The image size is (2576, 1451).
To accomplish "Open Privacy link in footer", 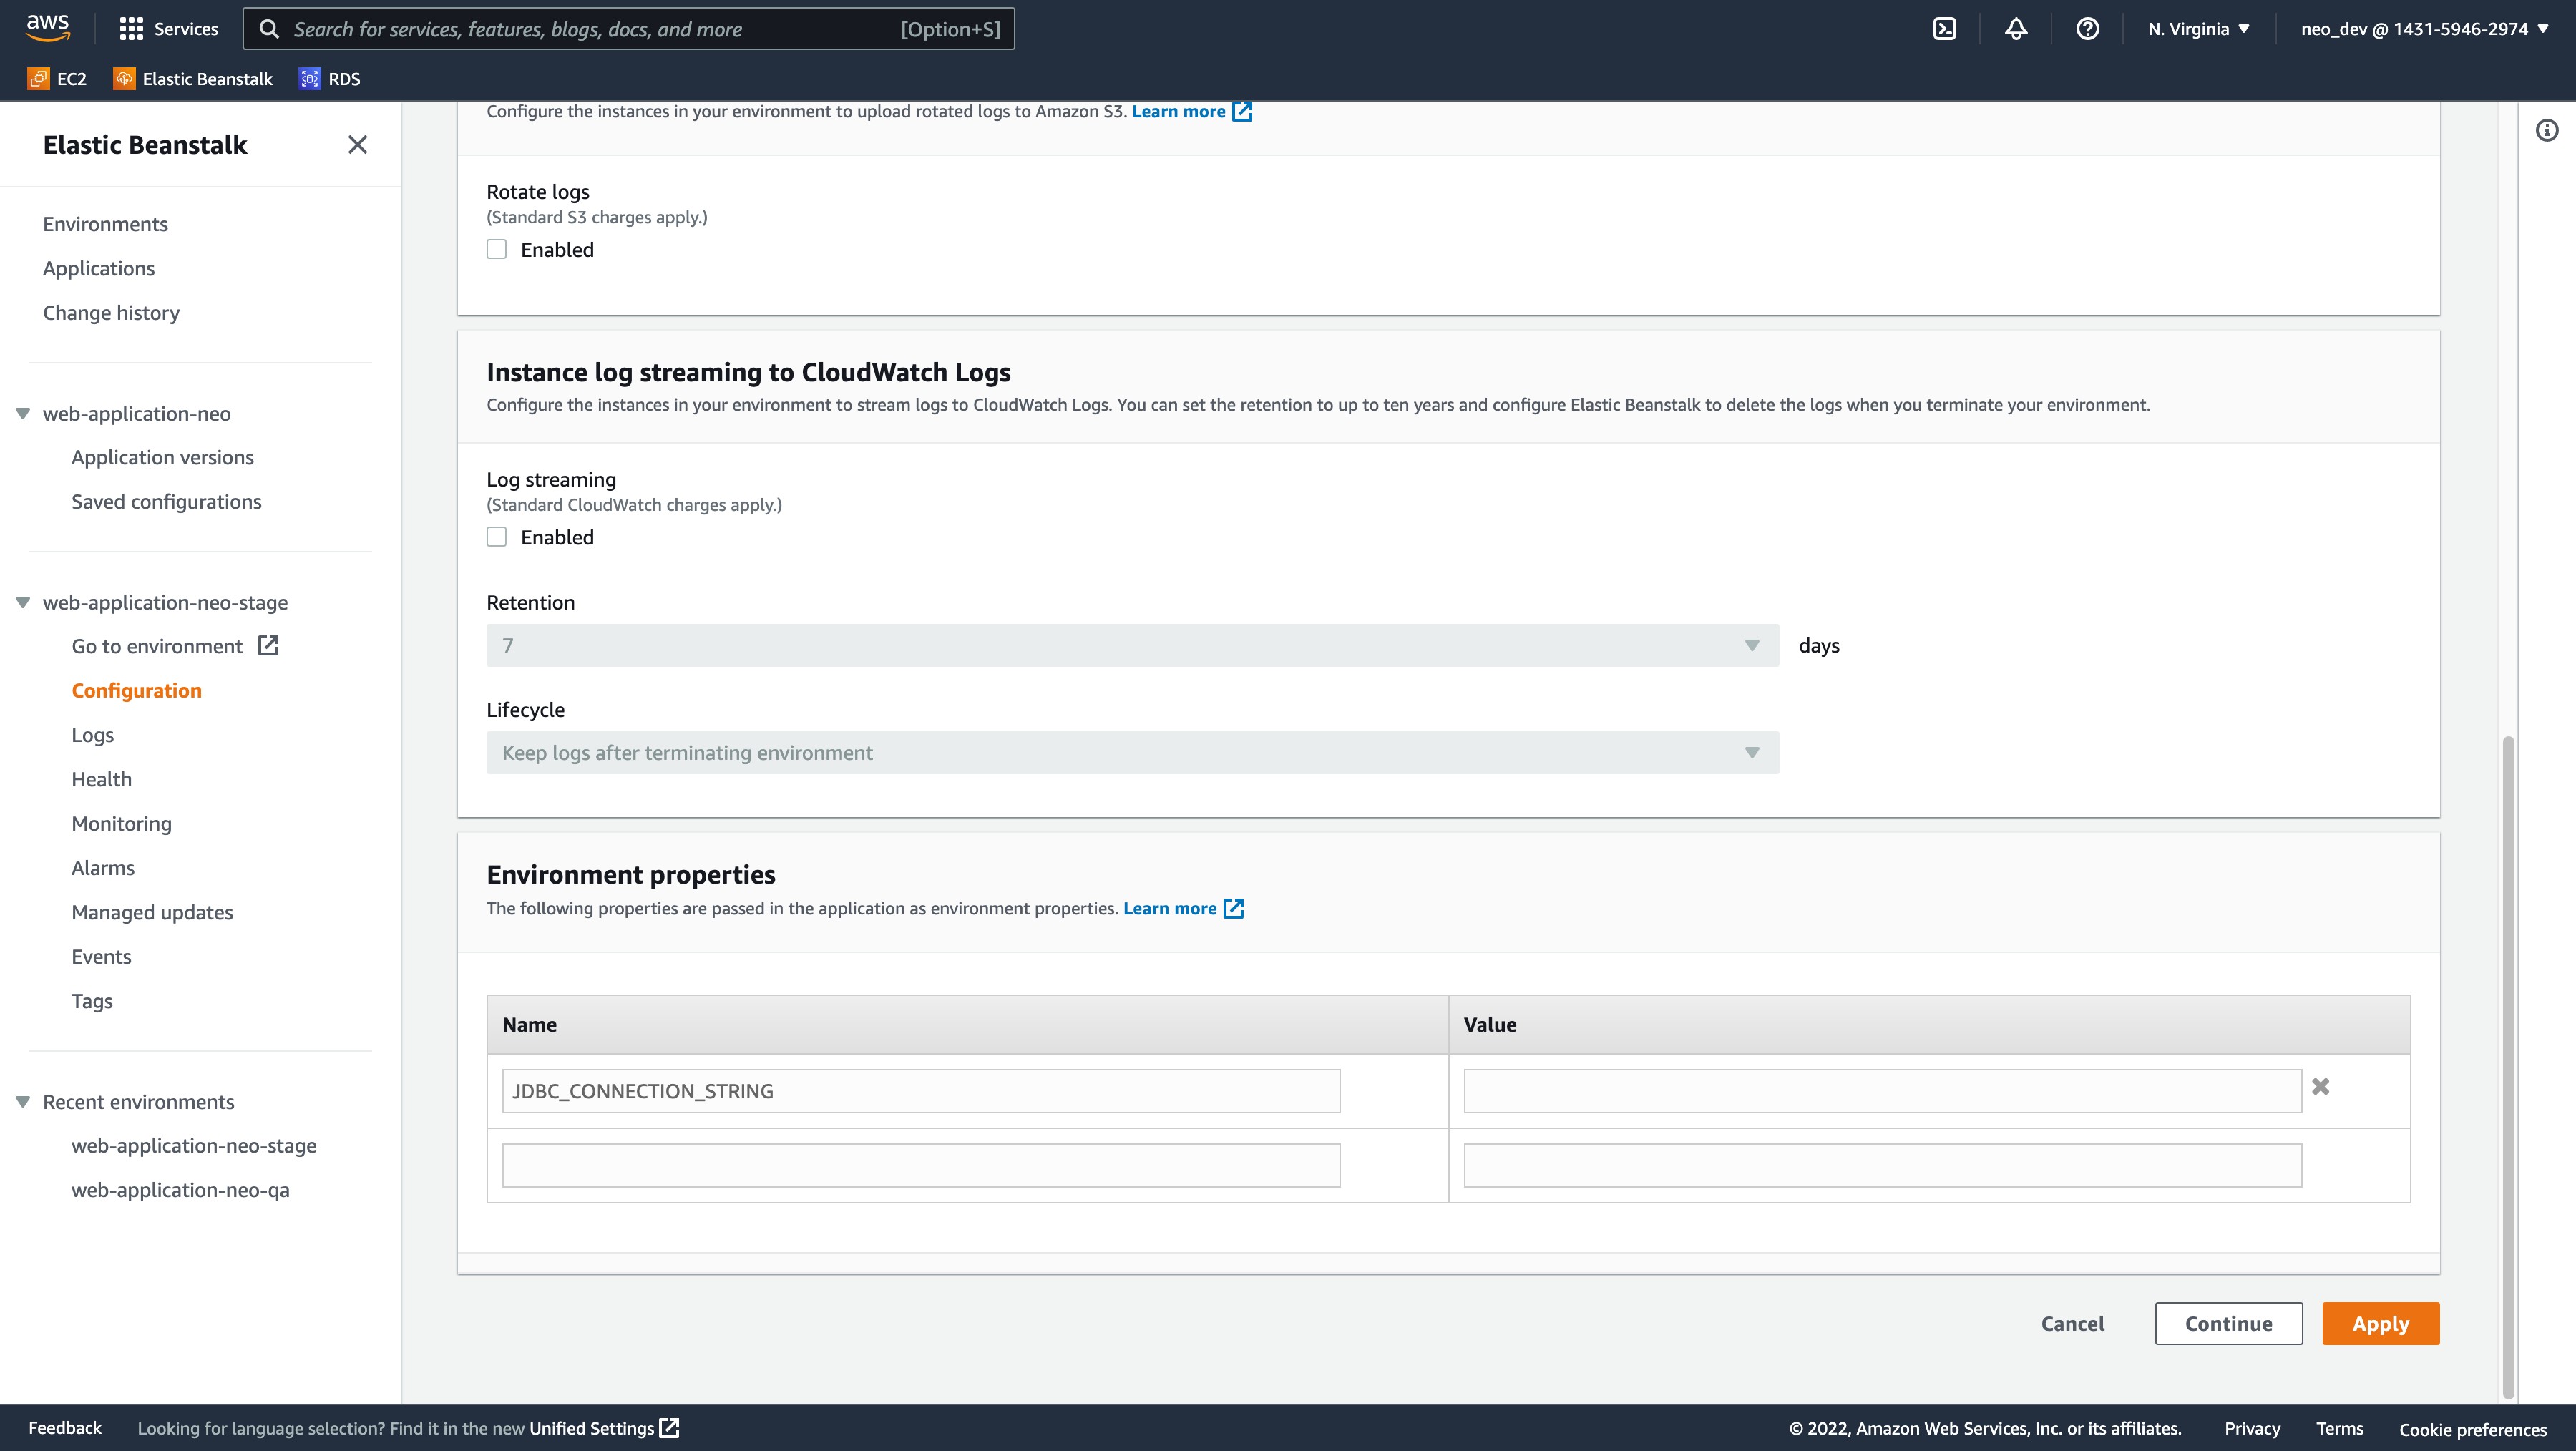I will click(2252, 1428).
